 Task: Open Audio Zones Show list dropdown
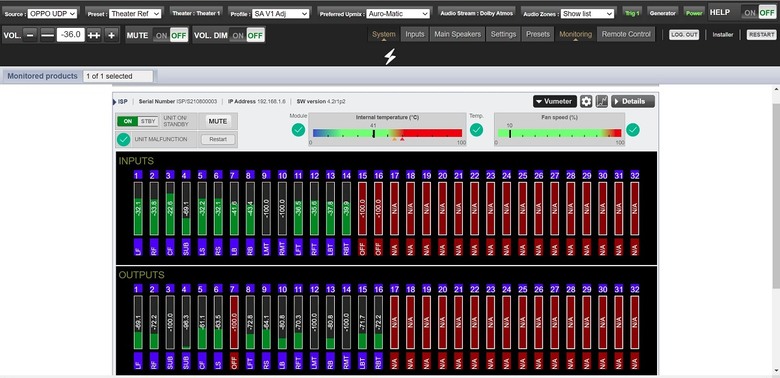coord(587,13)
